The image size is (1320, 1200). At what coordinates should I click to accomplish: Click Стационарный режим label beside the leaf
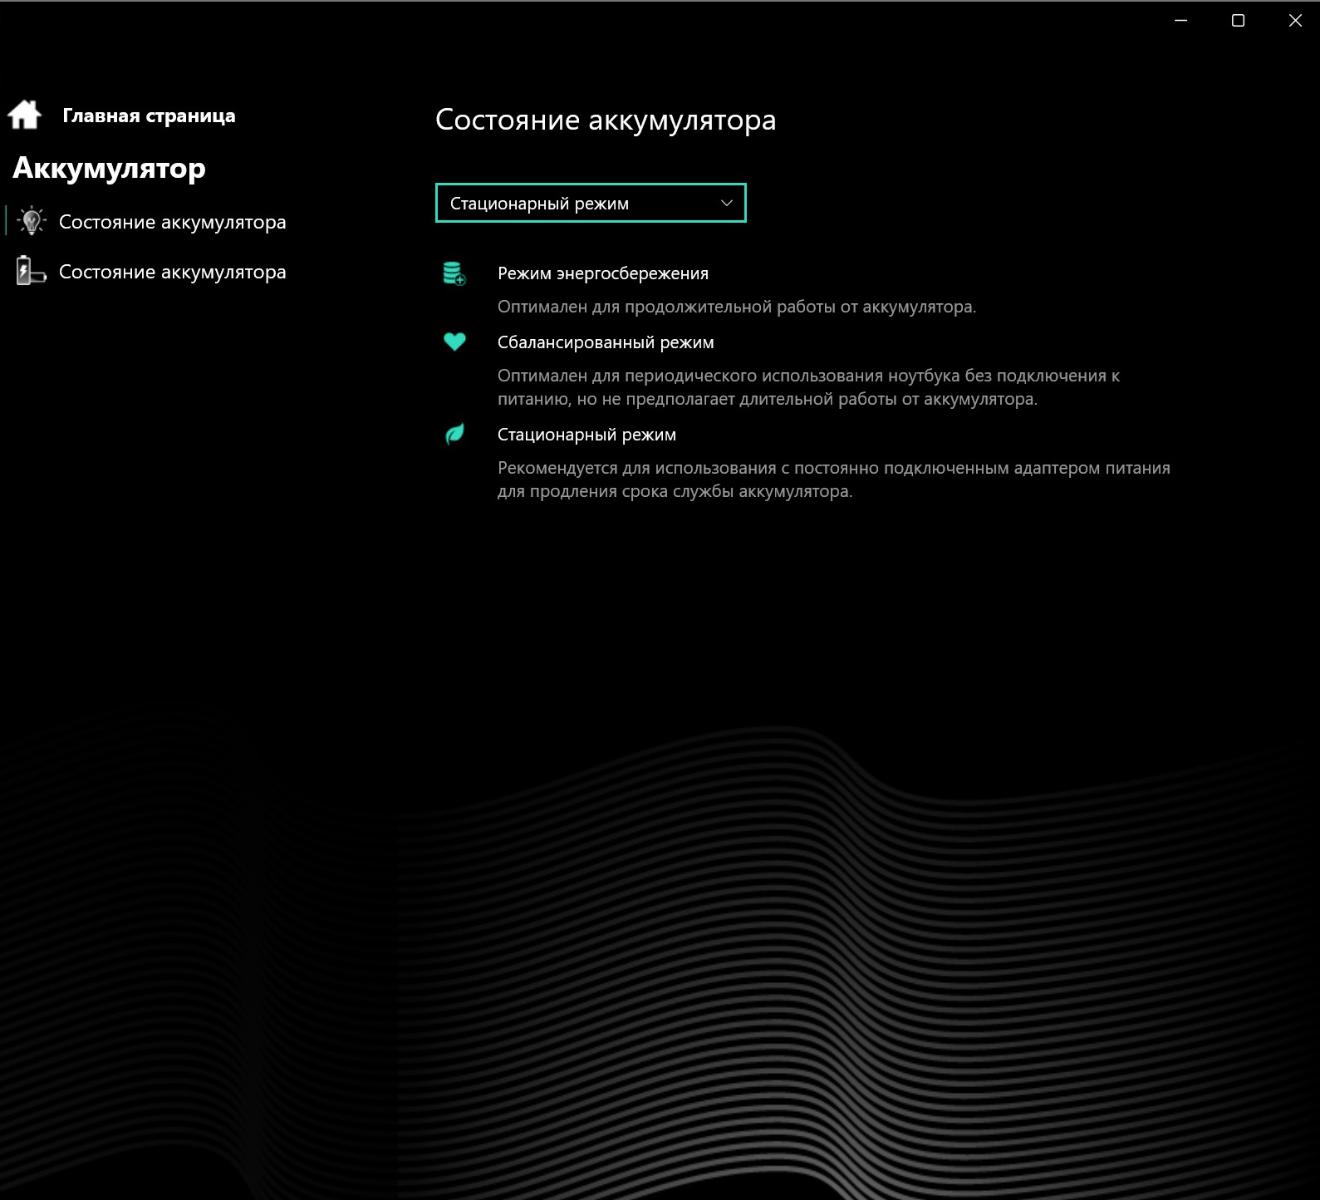coord(587,434)
